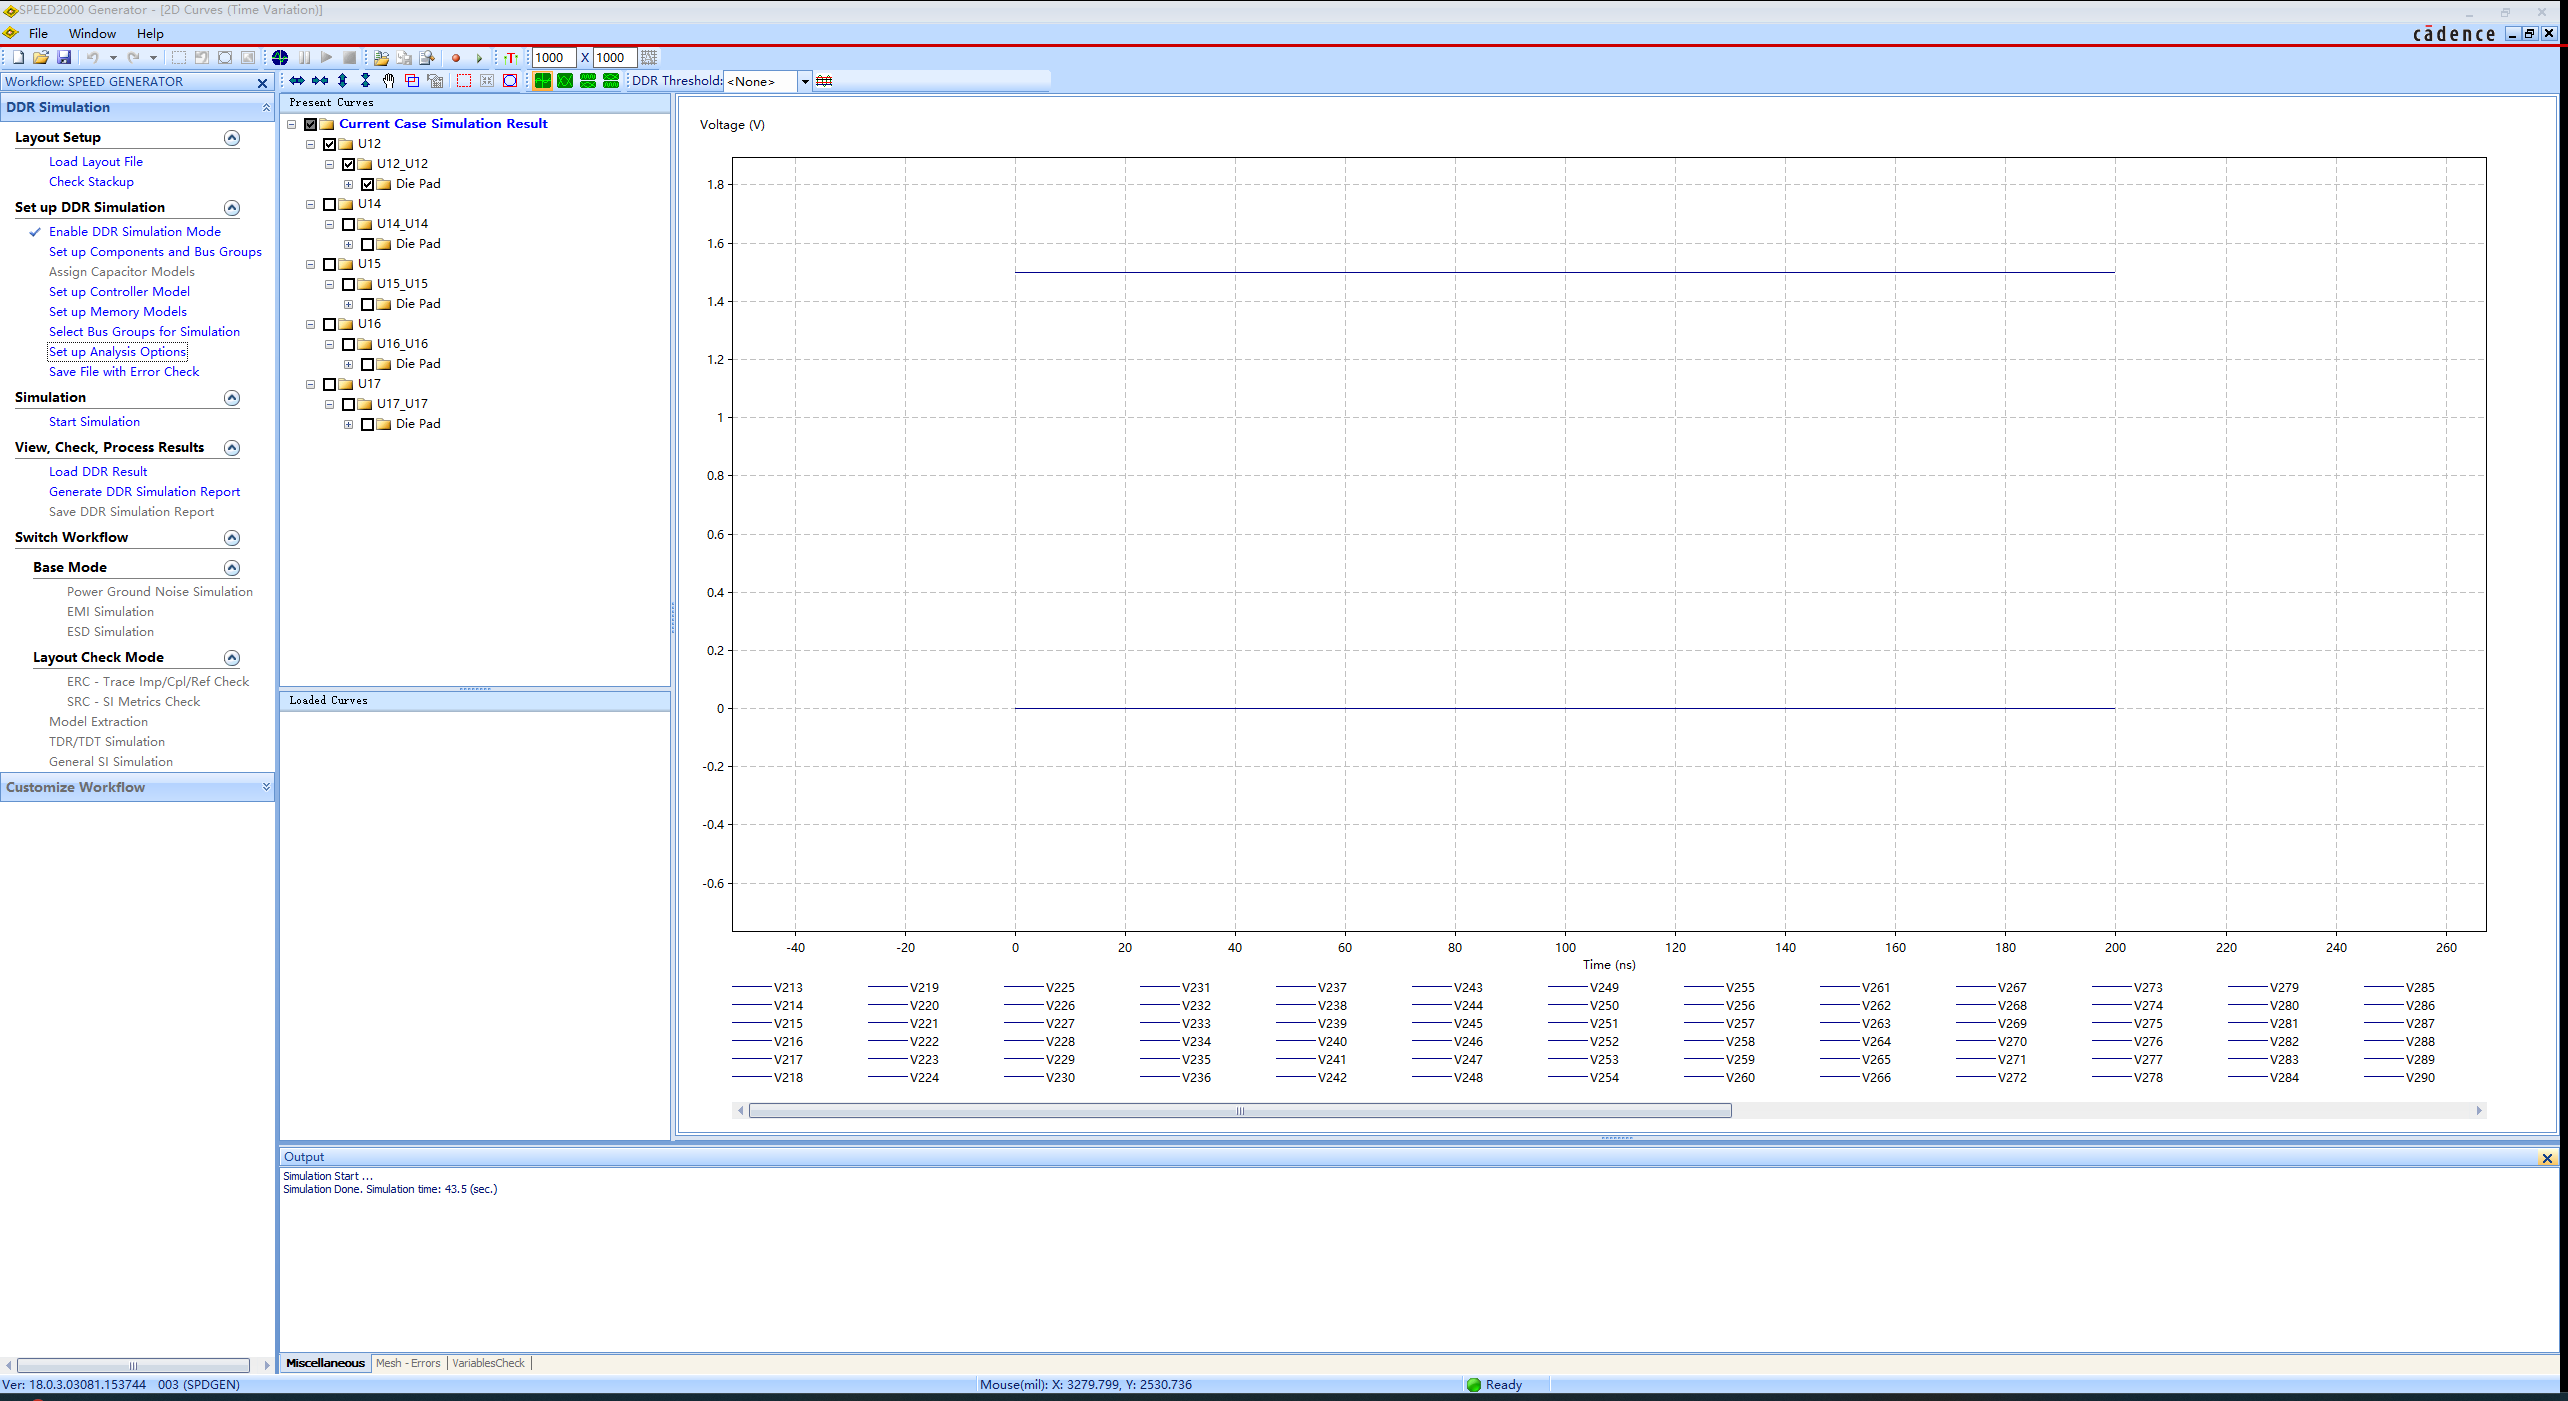The image size is (2568, 1401).
Task: Click the icon right of DDR Threshold dropdown
Action: pyautogui.click(x=824, y=81)
